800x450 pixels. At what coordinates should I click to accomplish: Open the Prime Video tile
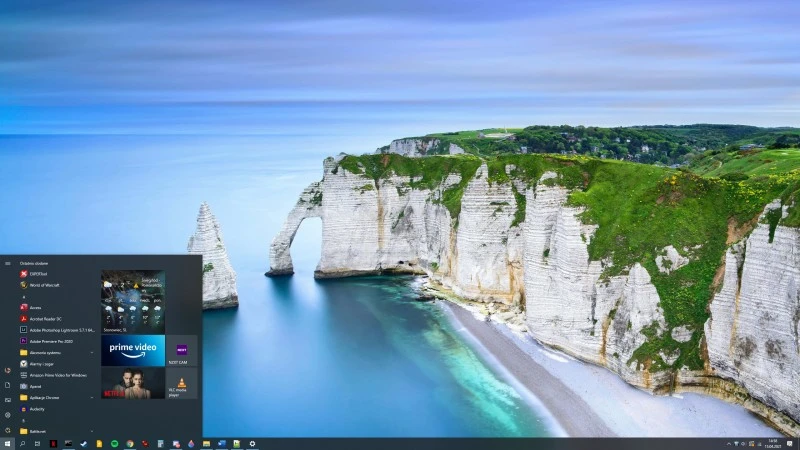point(133,351)
